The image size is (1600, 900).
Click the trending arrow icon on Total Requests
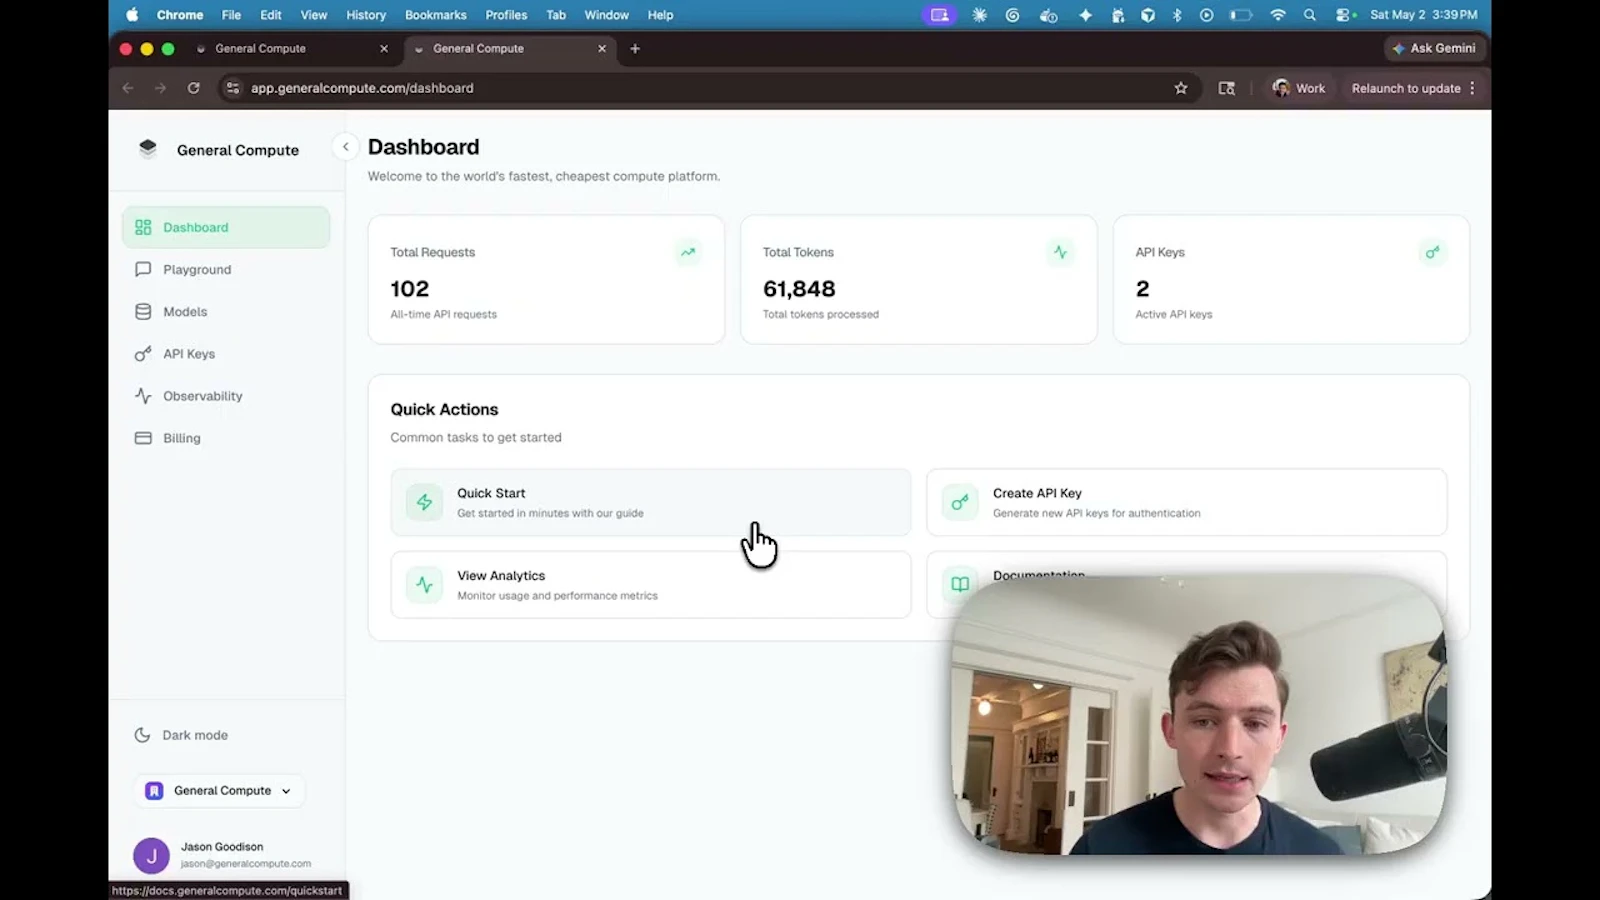pos(688,252)
